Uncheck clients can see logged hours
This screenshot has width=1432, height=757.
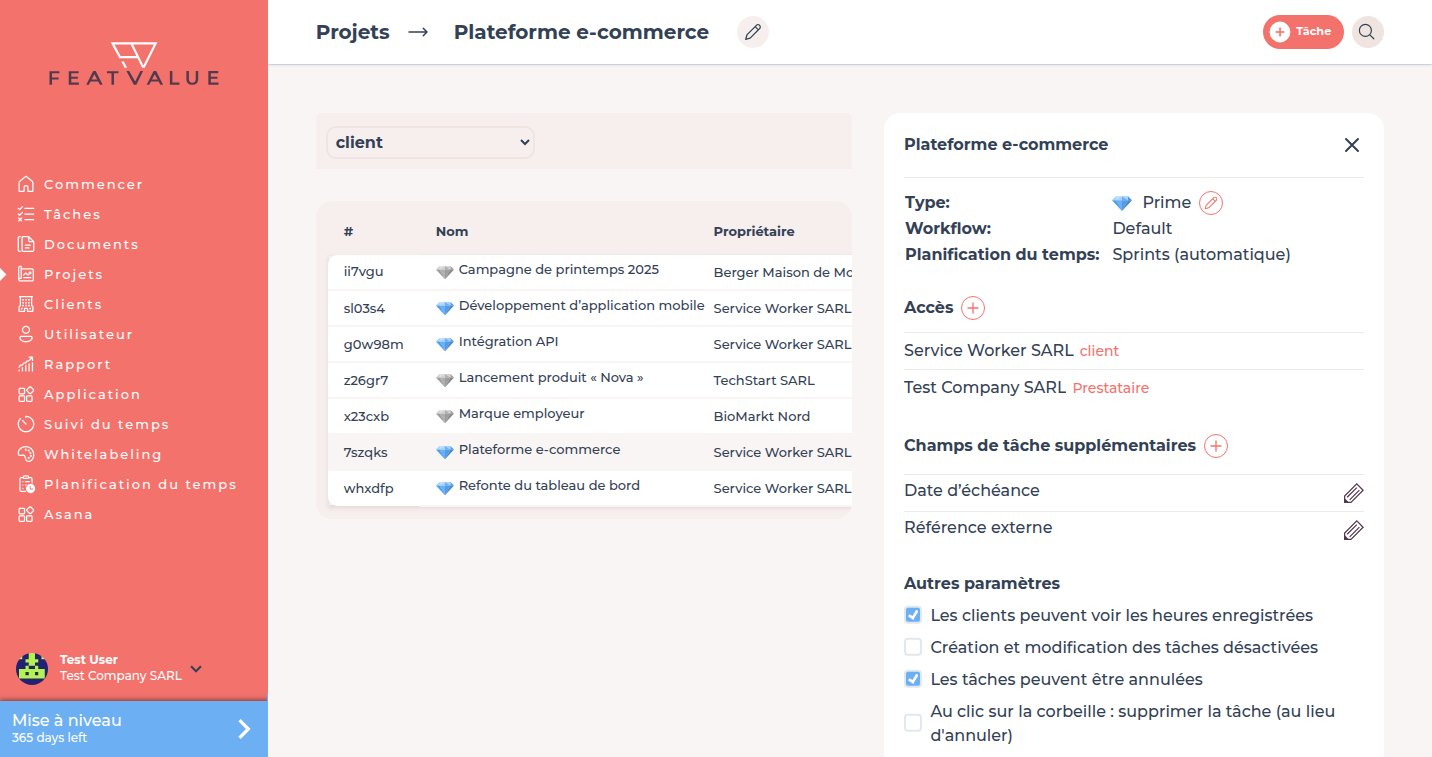pyautogui.click(x=913, y=615)
